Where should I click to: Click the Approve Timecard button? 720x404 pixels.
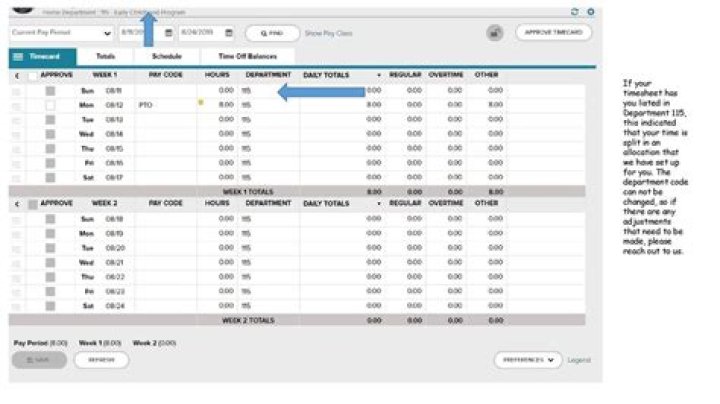[x=553, y=33]
